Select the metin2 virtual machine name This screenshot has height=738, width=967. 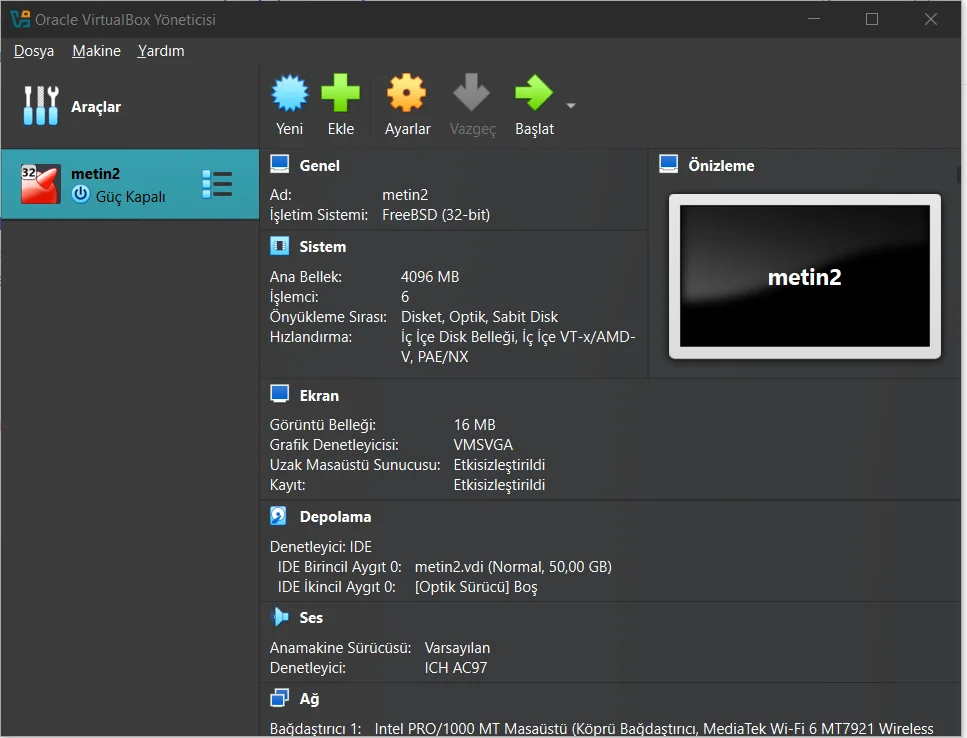[x=96, y=174]
